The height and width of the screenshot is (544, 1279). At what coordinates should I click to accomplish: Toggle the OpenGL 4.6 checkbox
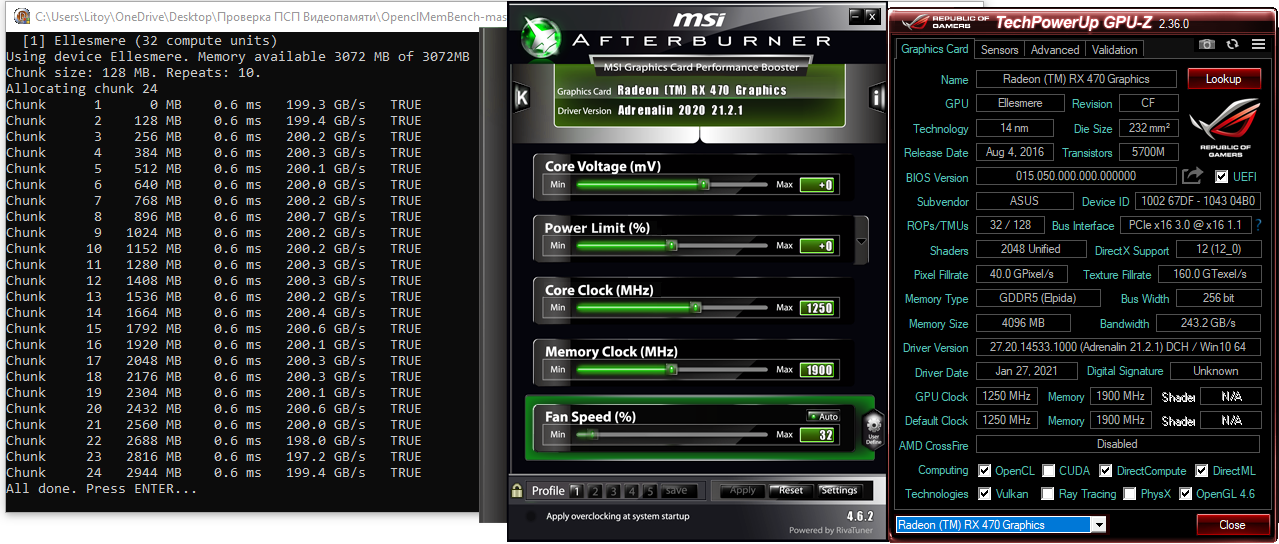coord(1186,494)
